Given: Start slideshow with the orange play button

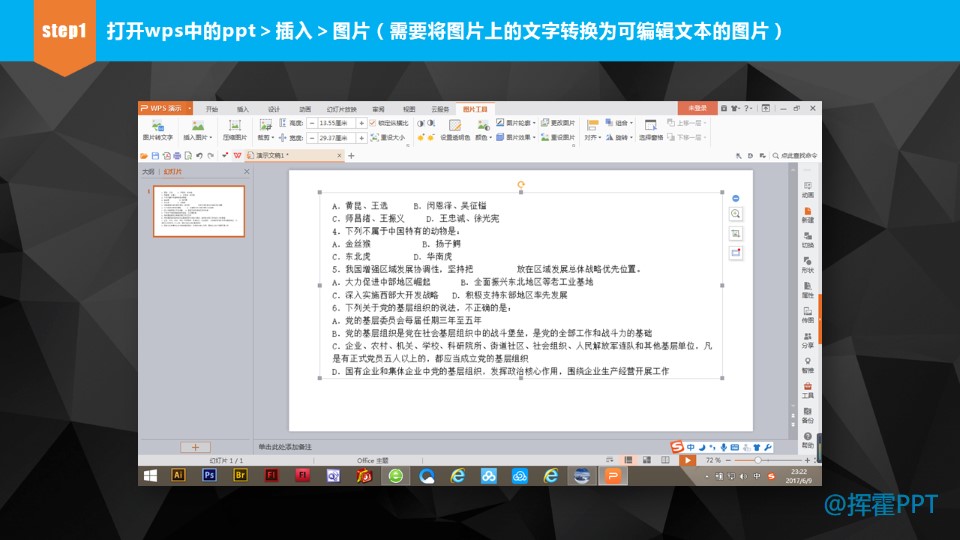Looking at the screenshot, I should pyautogui.click(x=687, y=460).
